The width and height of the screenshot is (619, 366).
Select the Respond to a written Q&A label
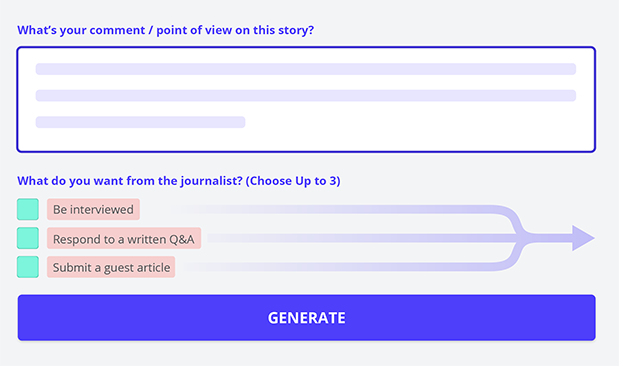pos(124,238)
